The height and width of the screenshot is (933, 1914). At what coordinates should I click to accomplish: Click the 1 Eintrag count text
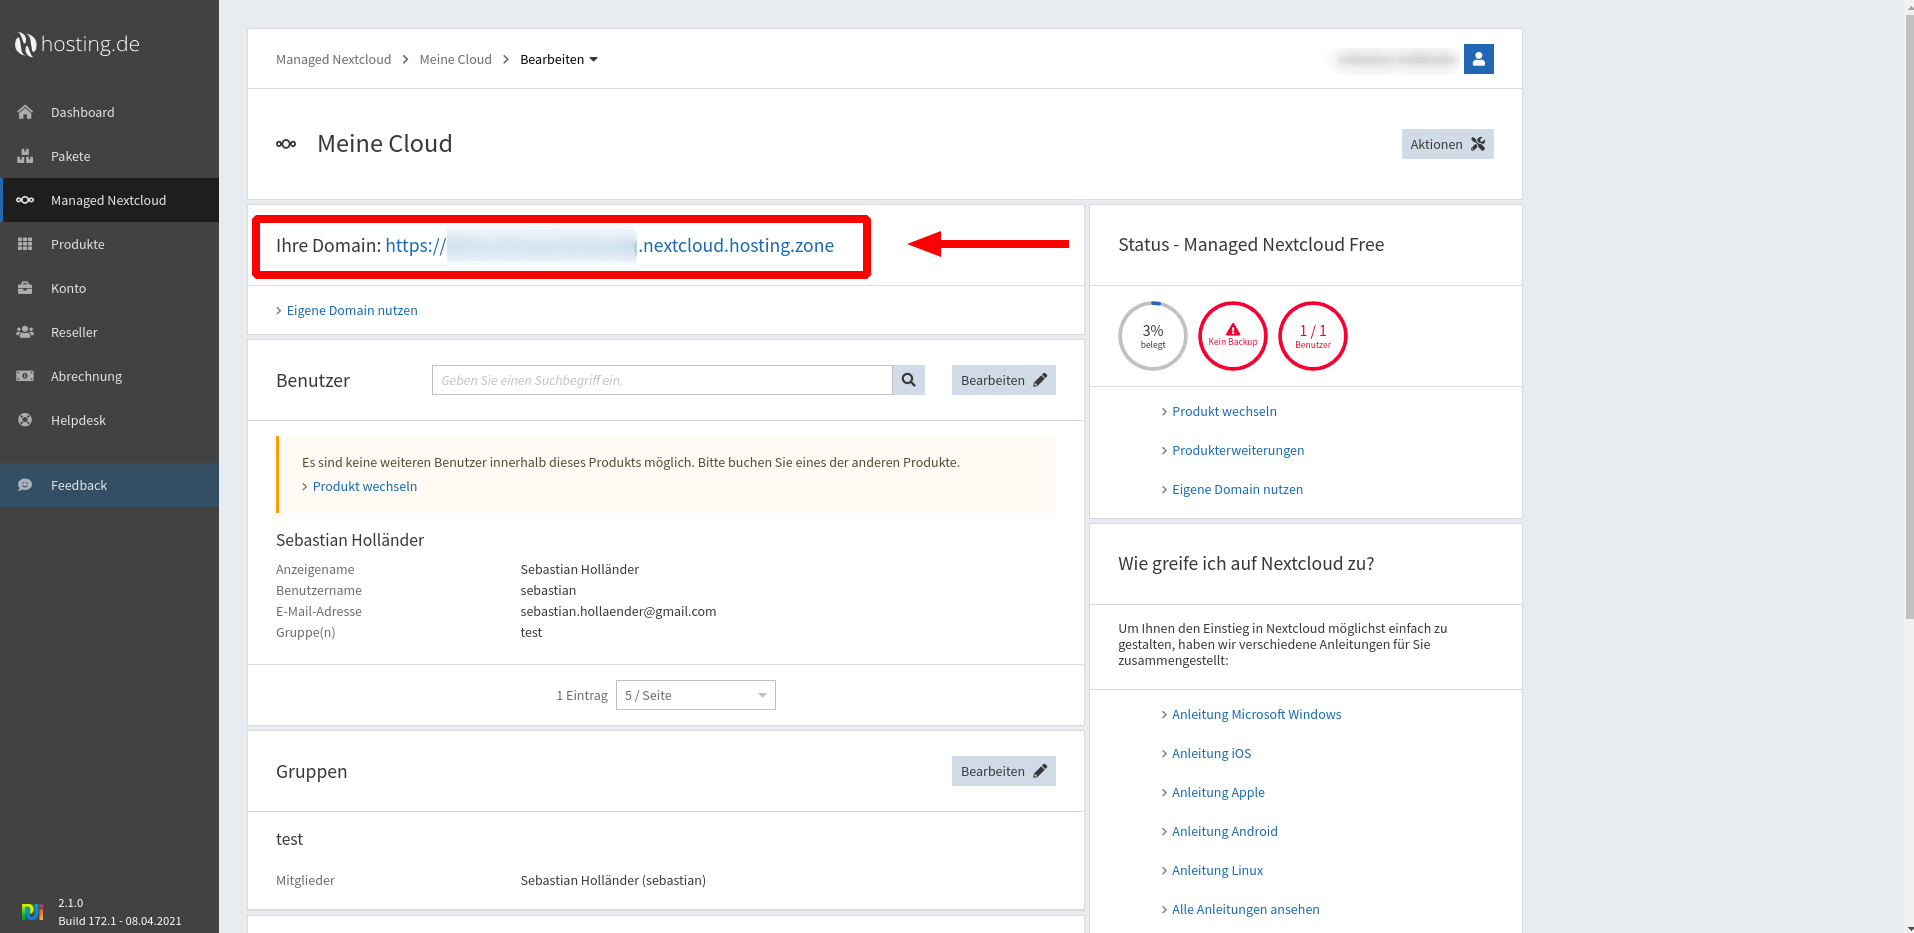[x=582, y=695]
